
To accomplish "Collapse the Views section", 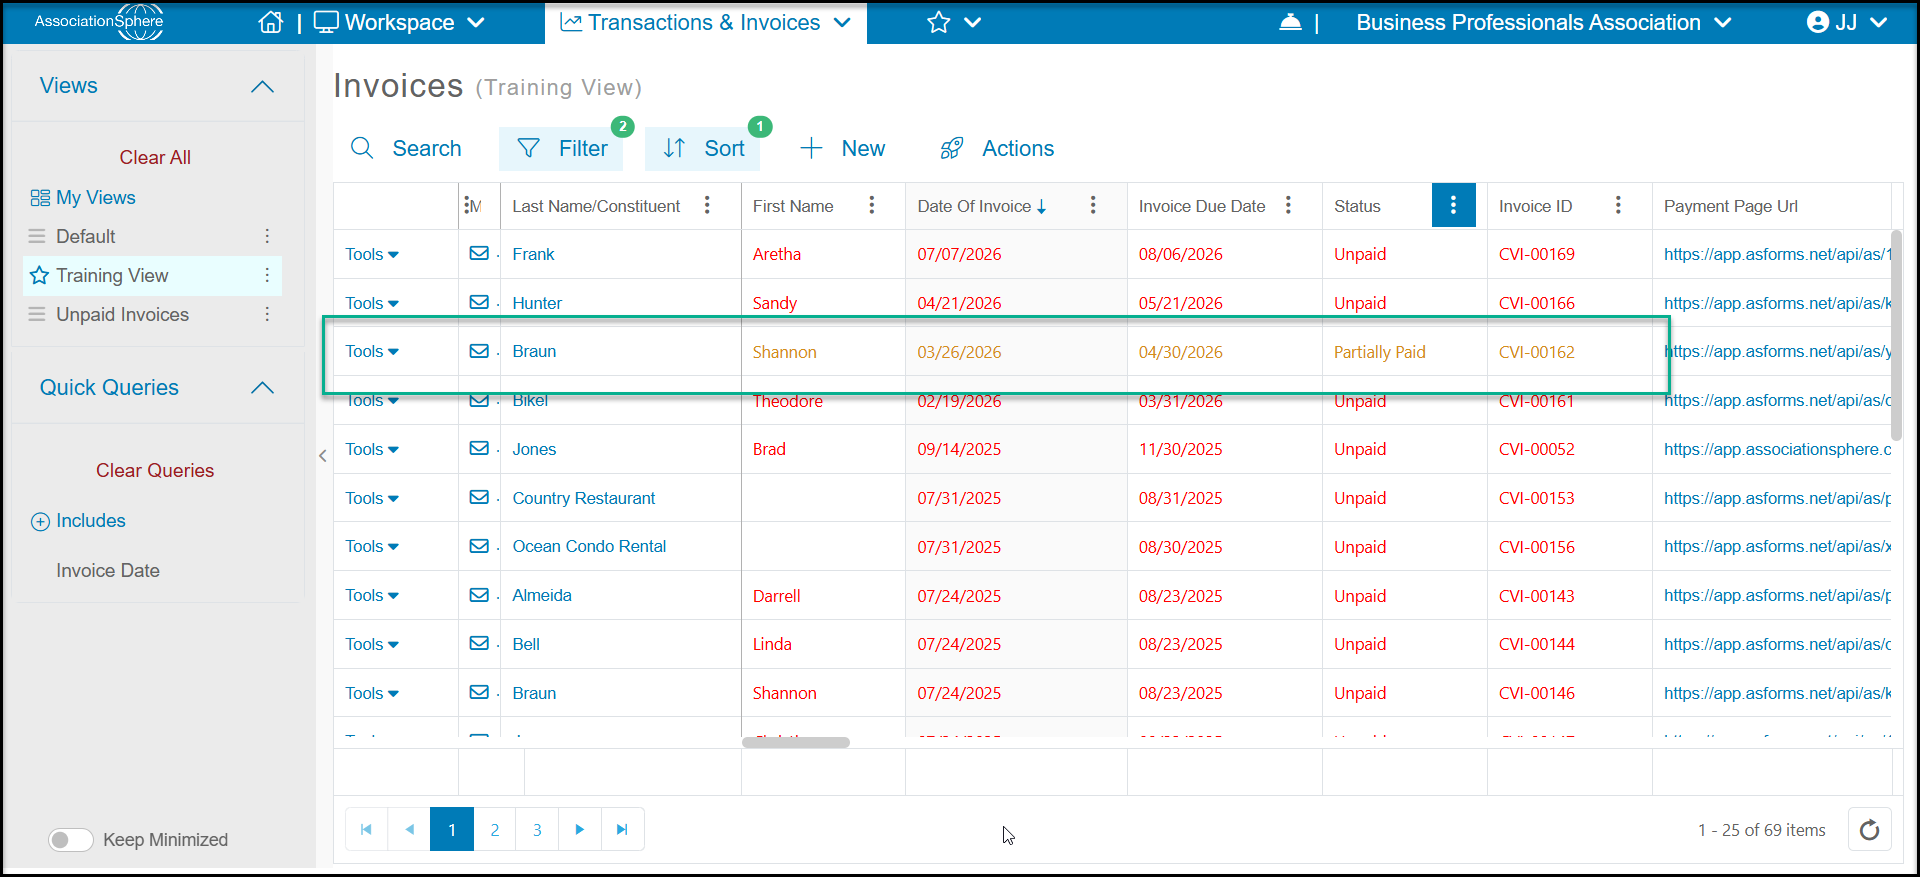I will pos(262,87).
